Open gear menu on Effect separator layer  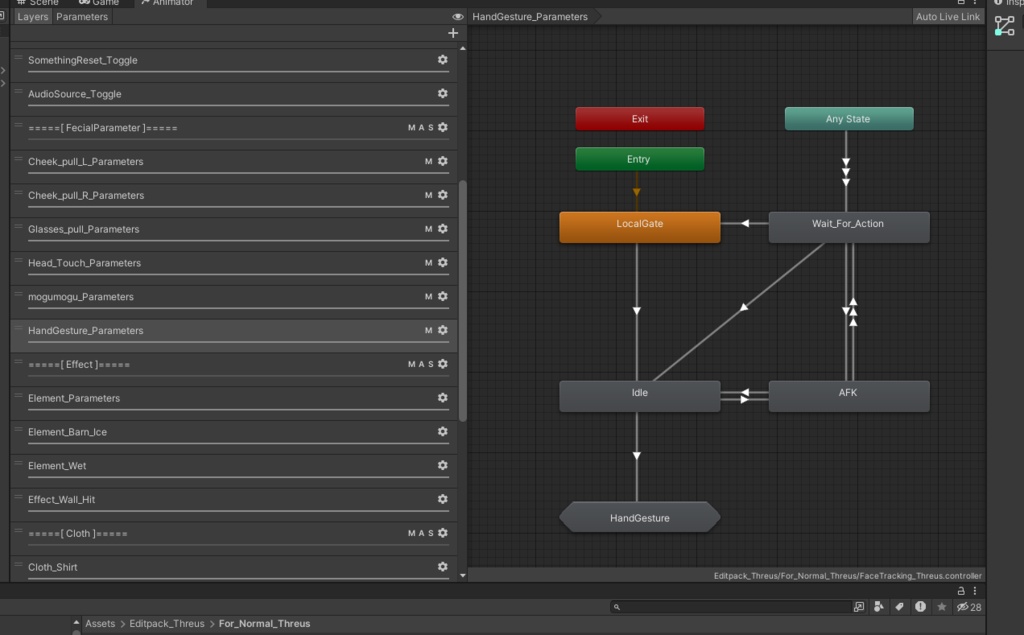point(443,364)
